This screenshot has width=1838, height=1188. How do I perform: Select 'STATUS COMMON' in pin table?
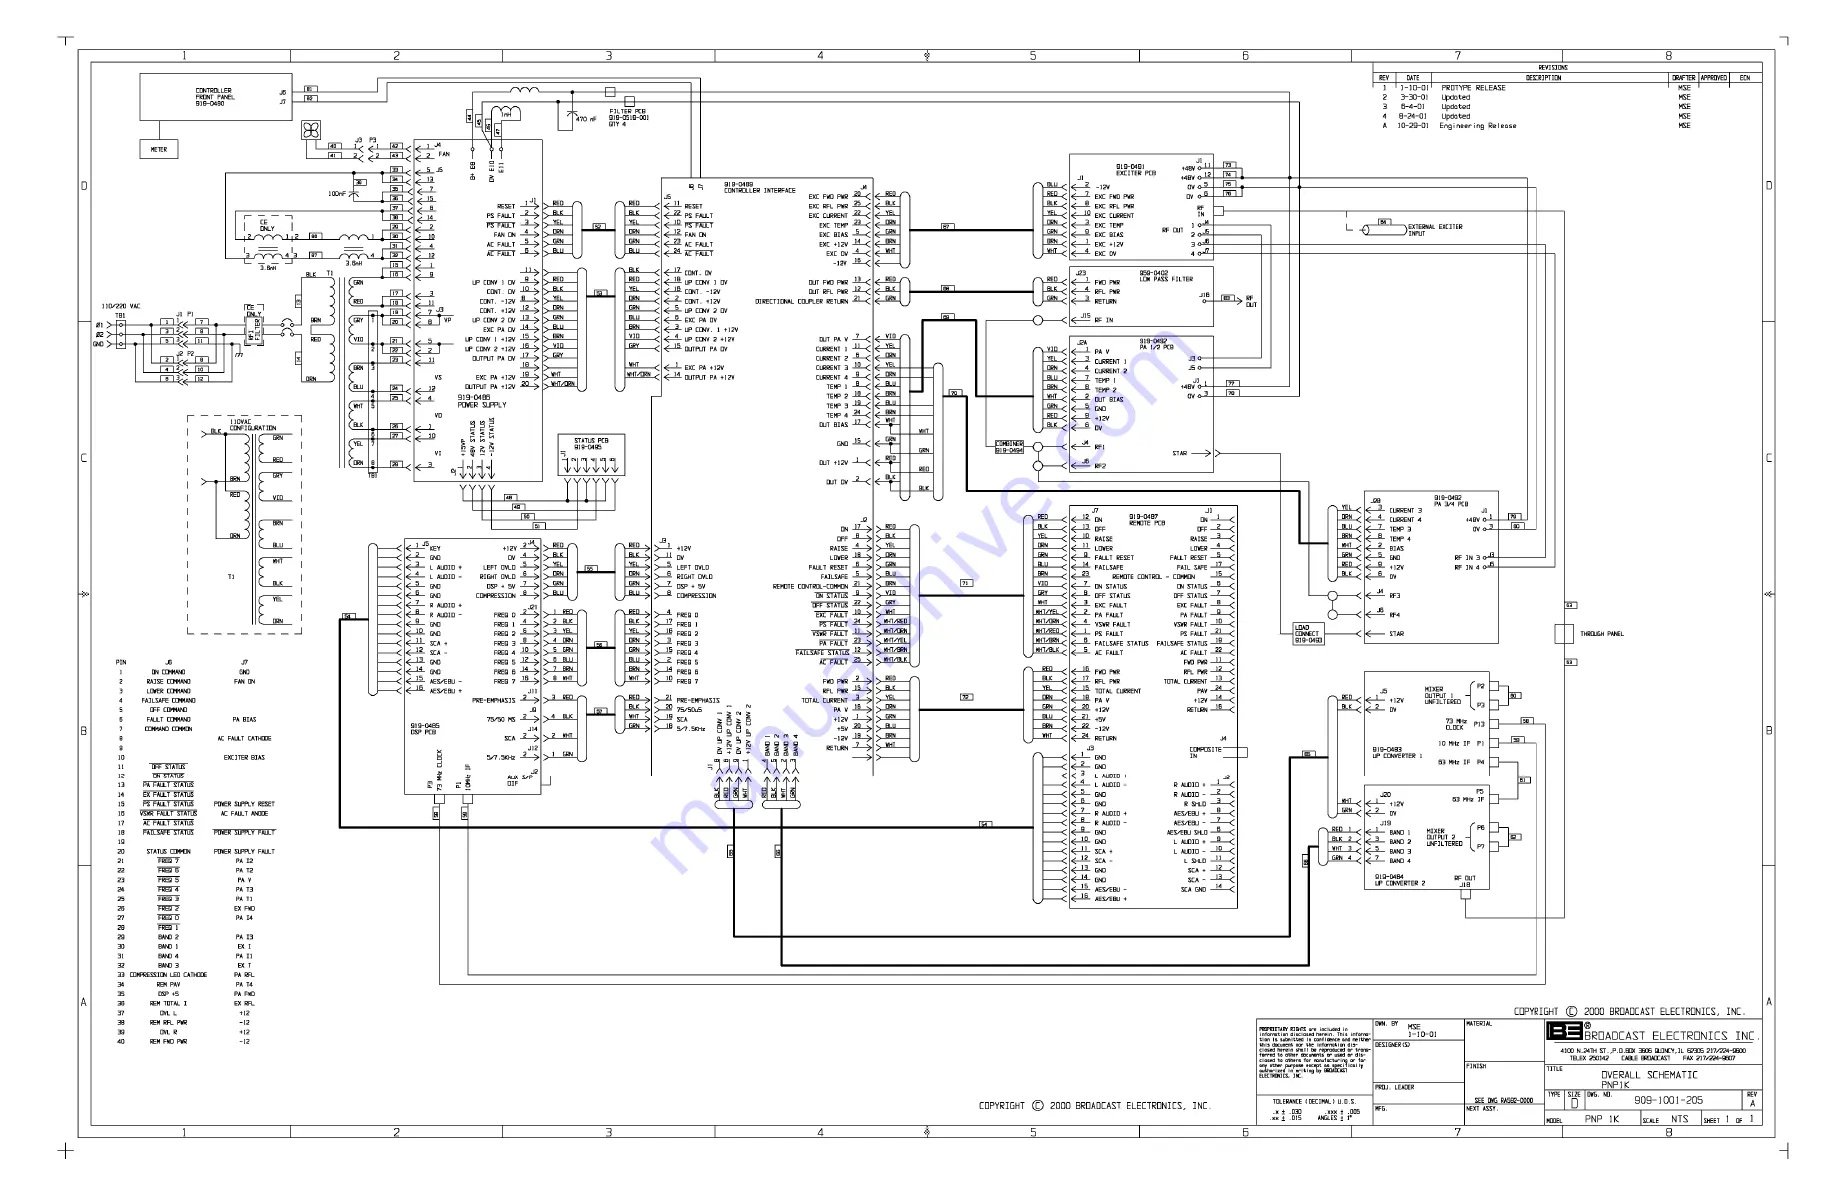(x=168, y=852)
